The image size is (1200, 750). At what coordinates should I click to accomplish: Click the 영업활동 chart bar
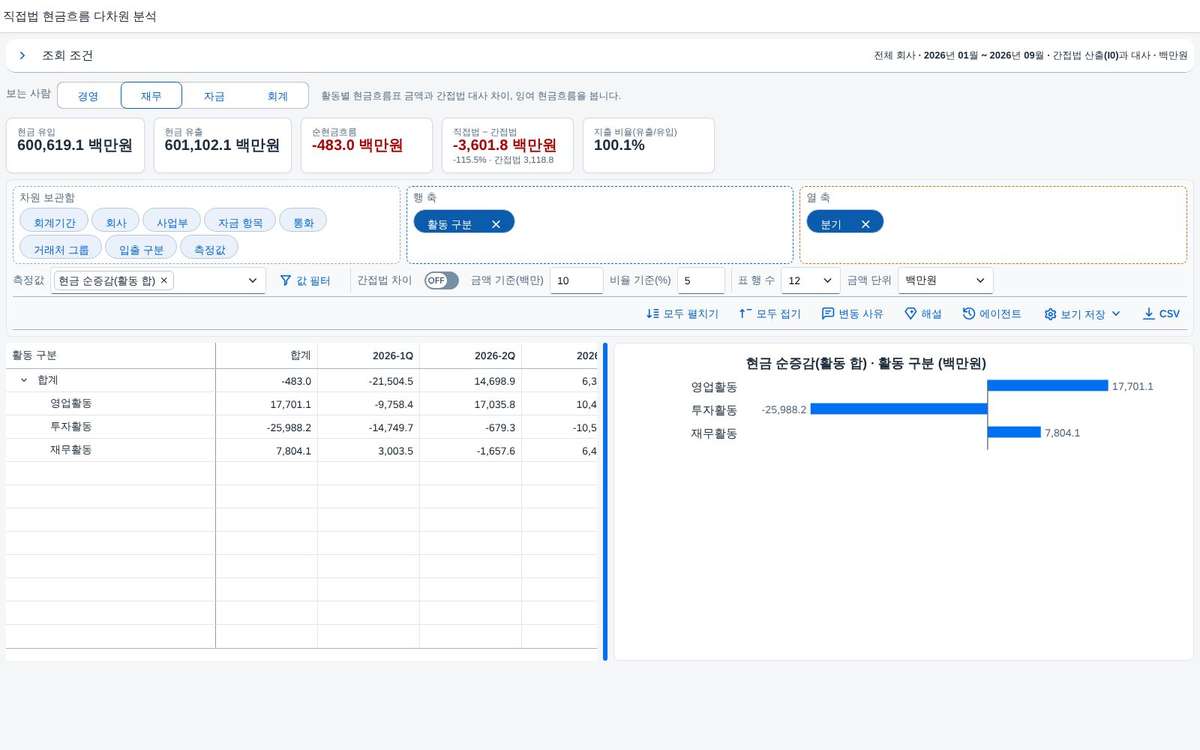coord(1047,386)
